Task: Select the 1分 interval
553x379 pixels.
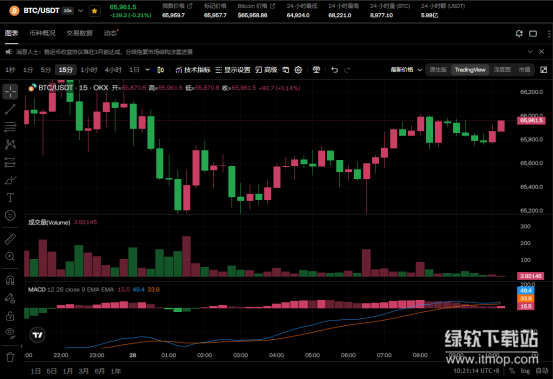Action: click(28, 70)
